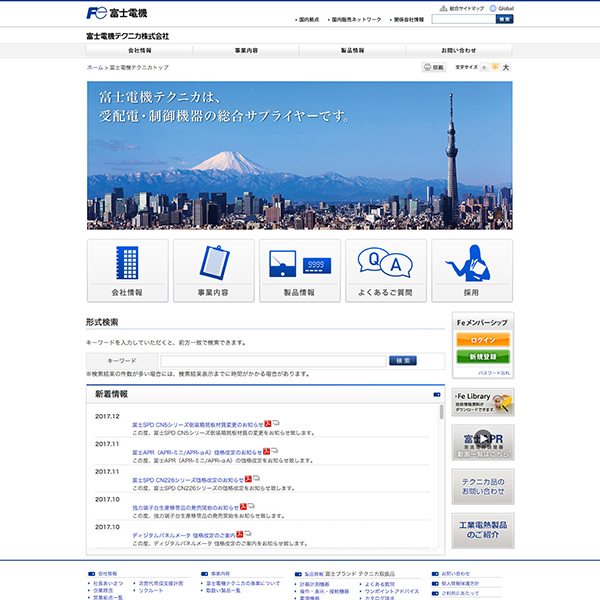
Task: Open 富士APR 価格改定 notice link
Action: click(197, 452)
